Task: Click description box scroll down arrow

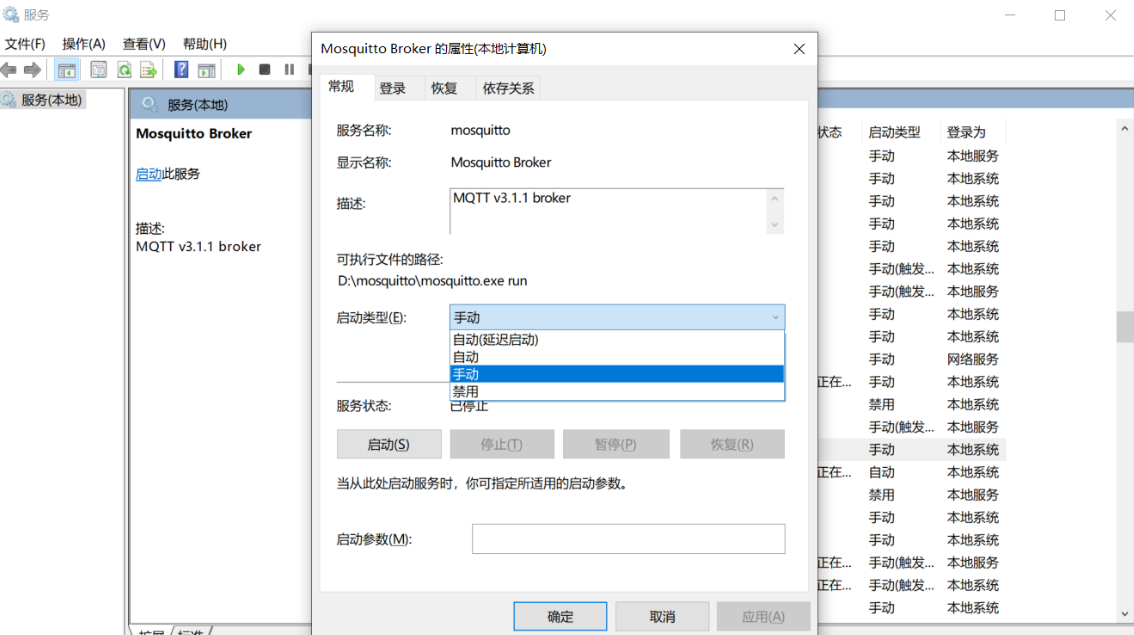Action: [x=775, y=225]
